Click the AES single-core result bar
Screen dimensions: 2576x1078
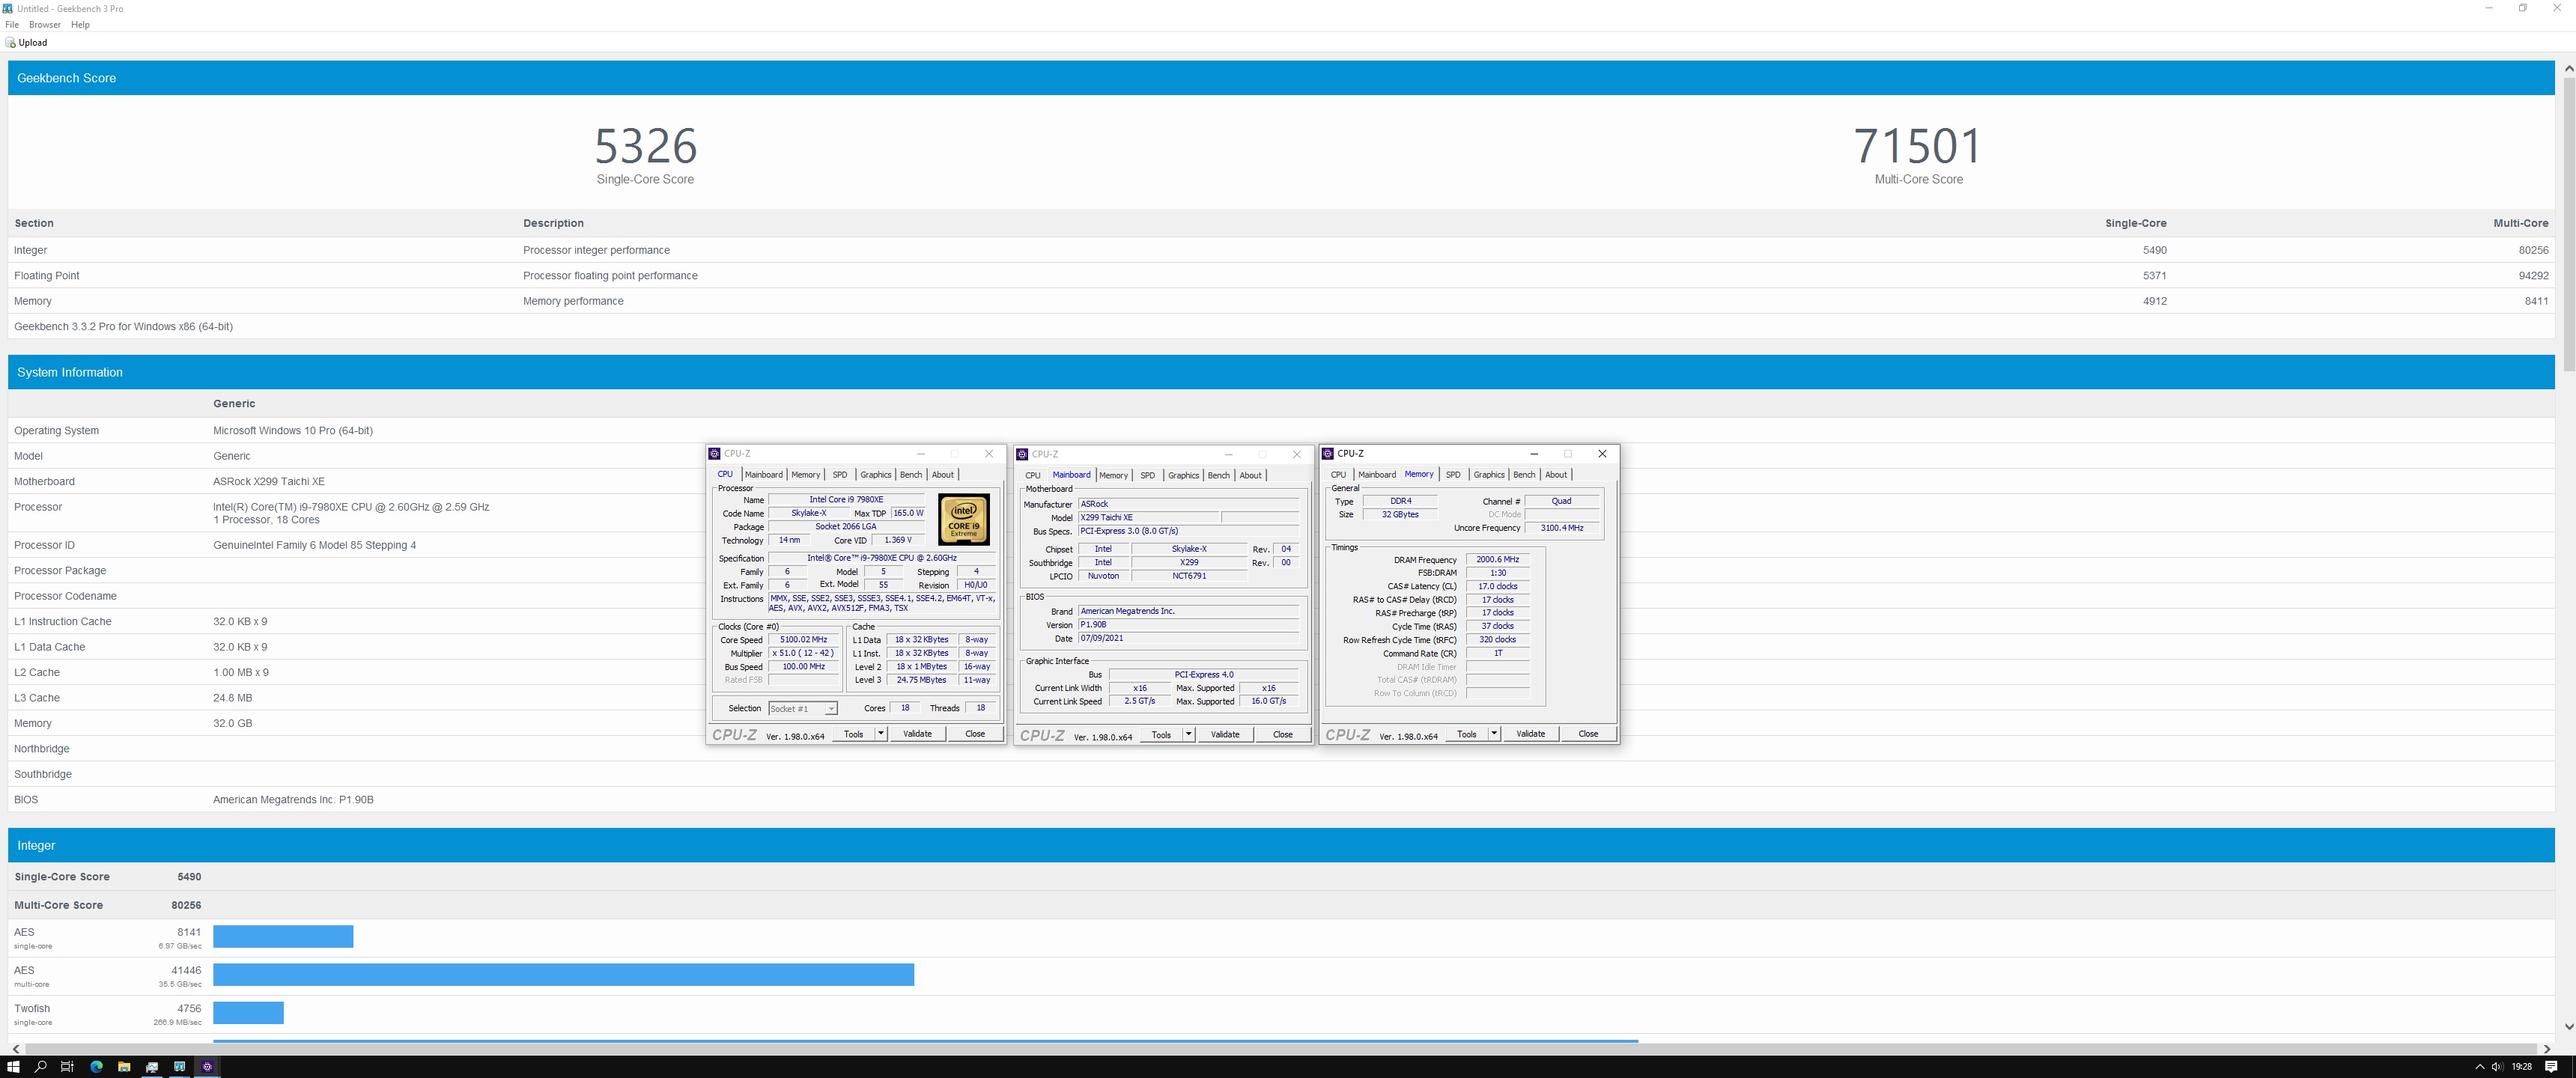(x=283, y=937)
